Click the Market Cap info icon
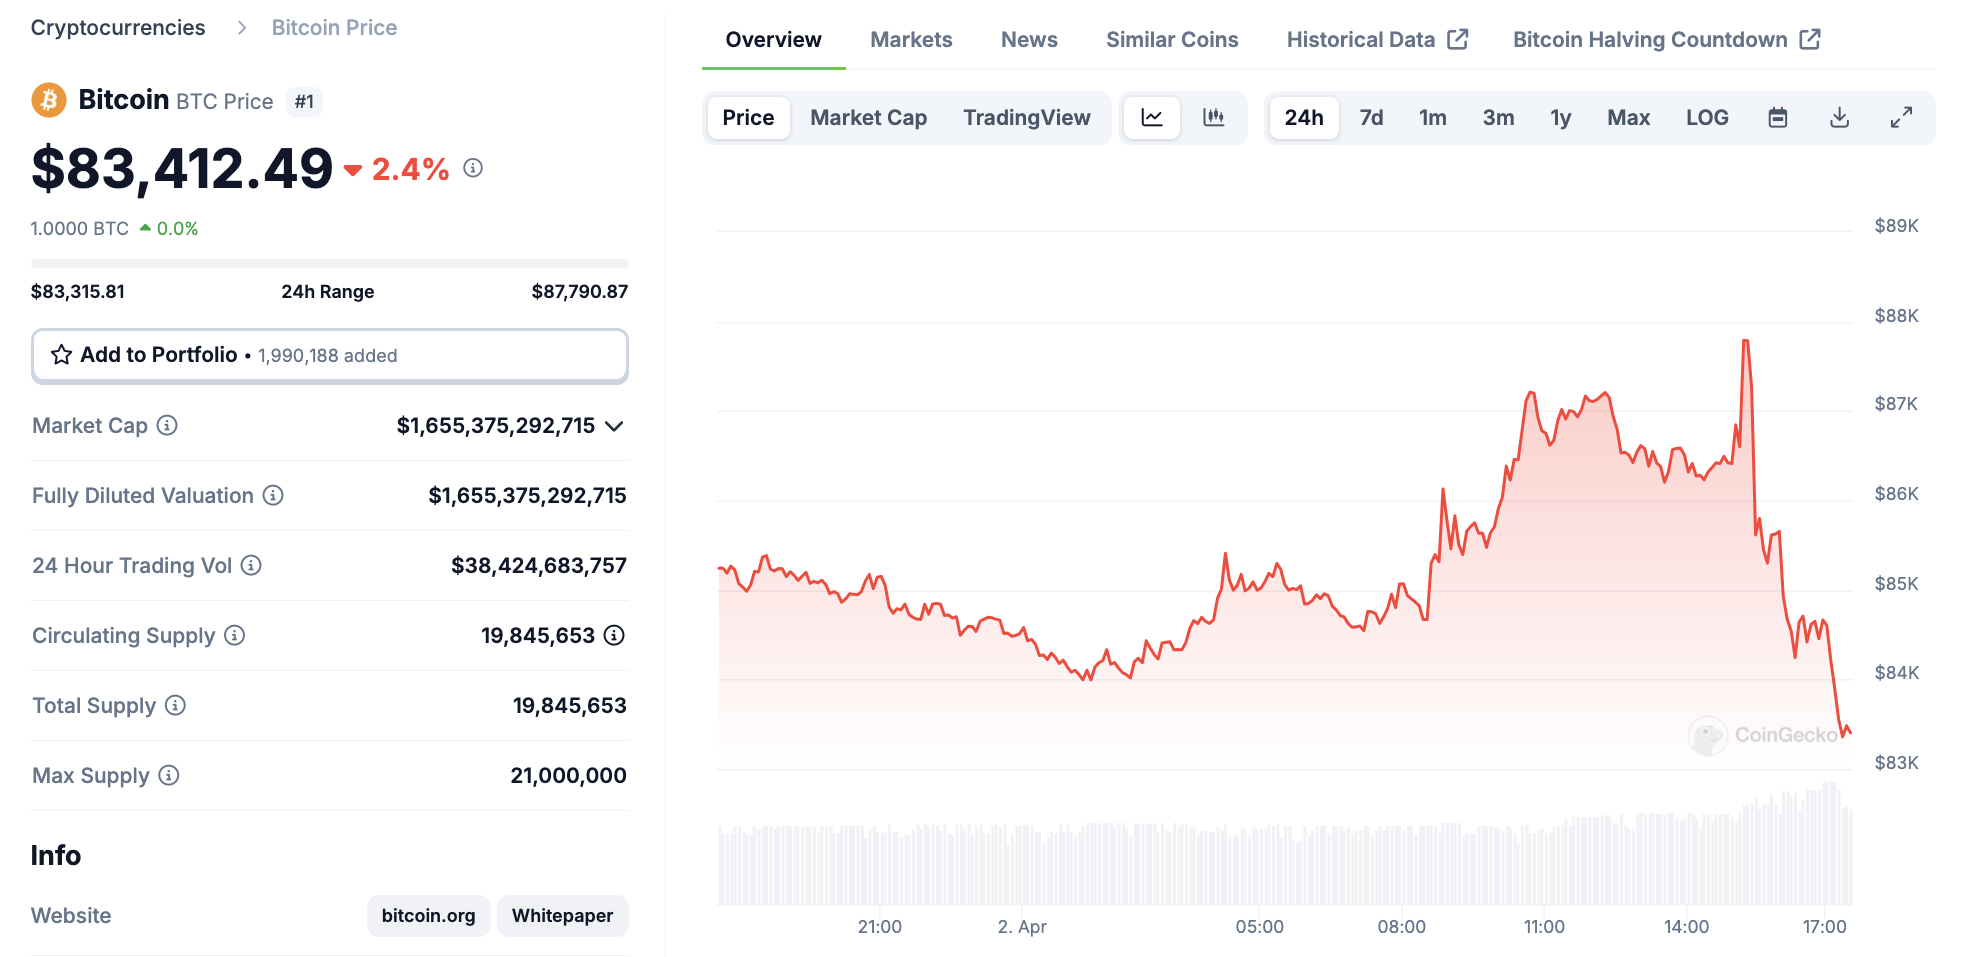1970x957 pixels. pyautogui.click(x=168, y=426)
